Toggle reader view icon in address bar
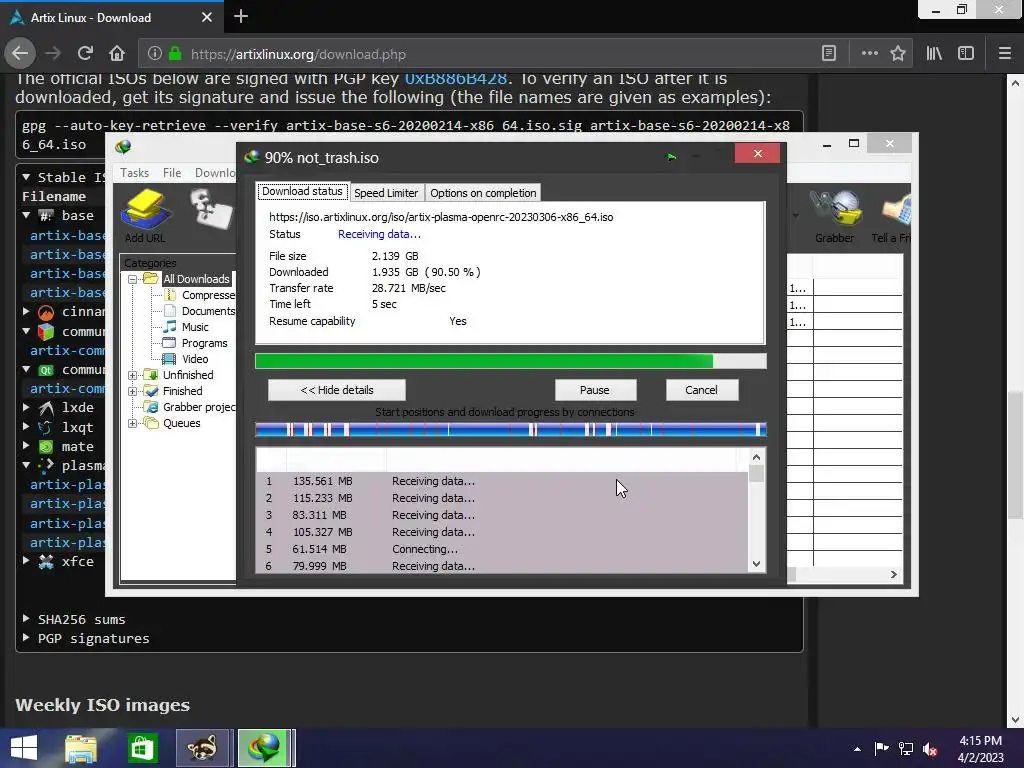1024x768 pixels. [x=829, y=54]
